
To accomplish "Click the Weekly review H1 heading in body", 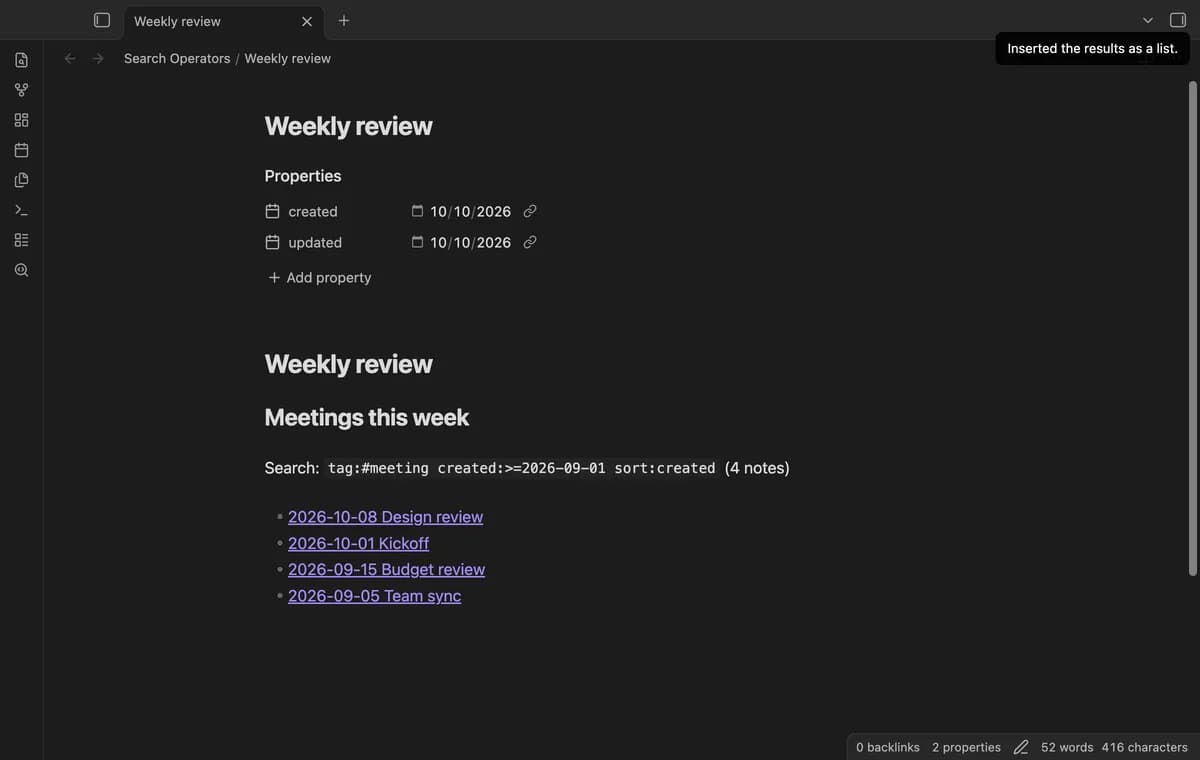I will point(348,364).
